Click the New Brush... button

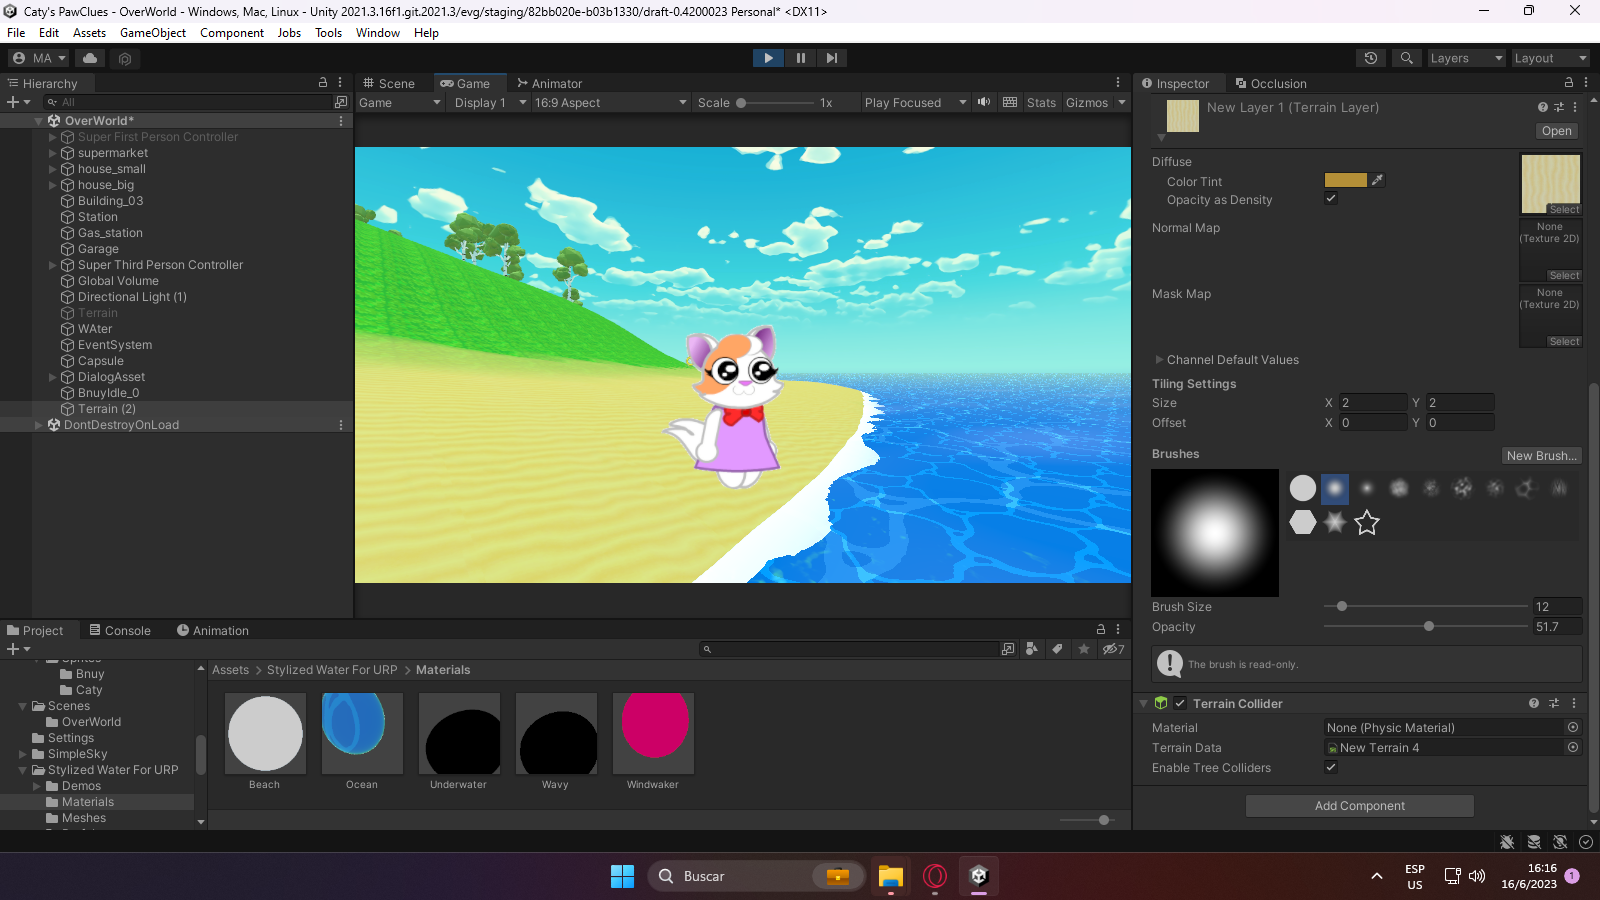coord(1542,455)
